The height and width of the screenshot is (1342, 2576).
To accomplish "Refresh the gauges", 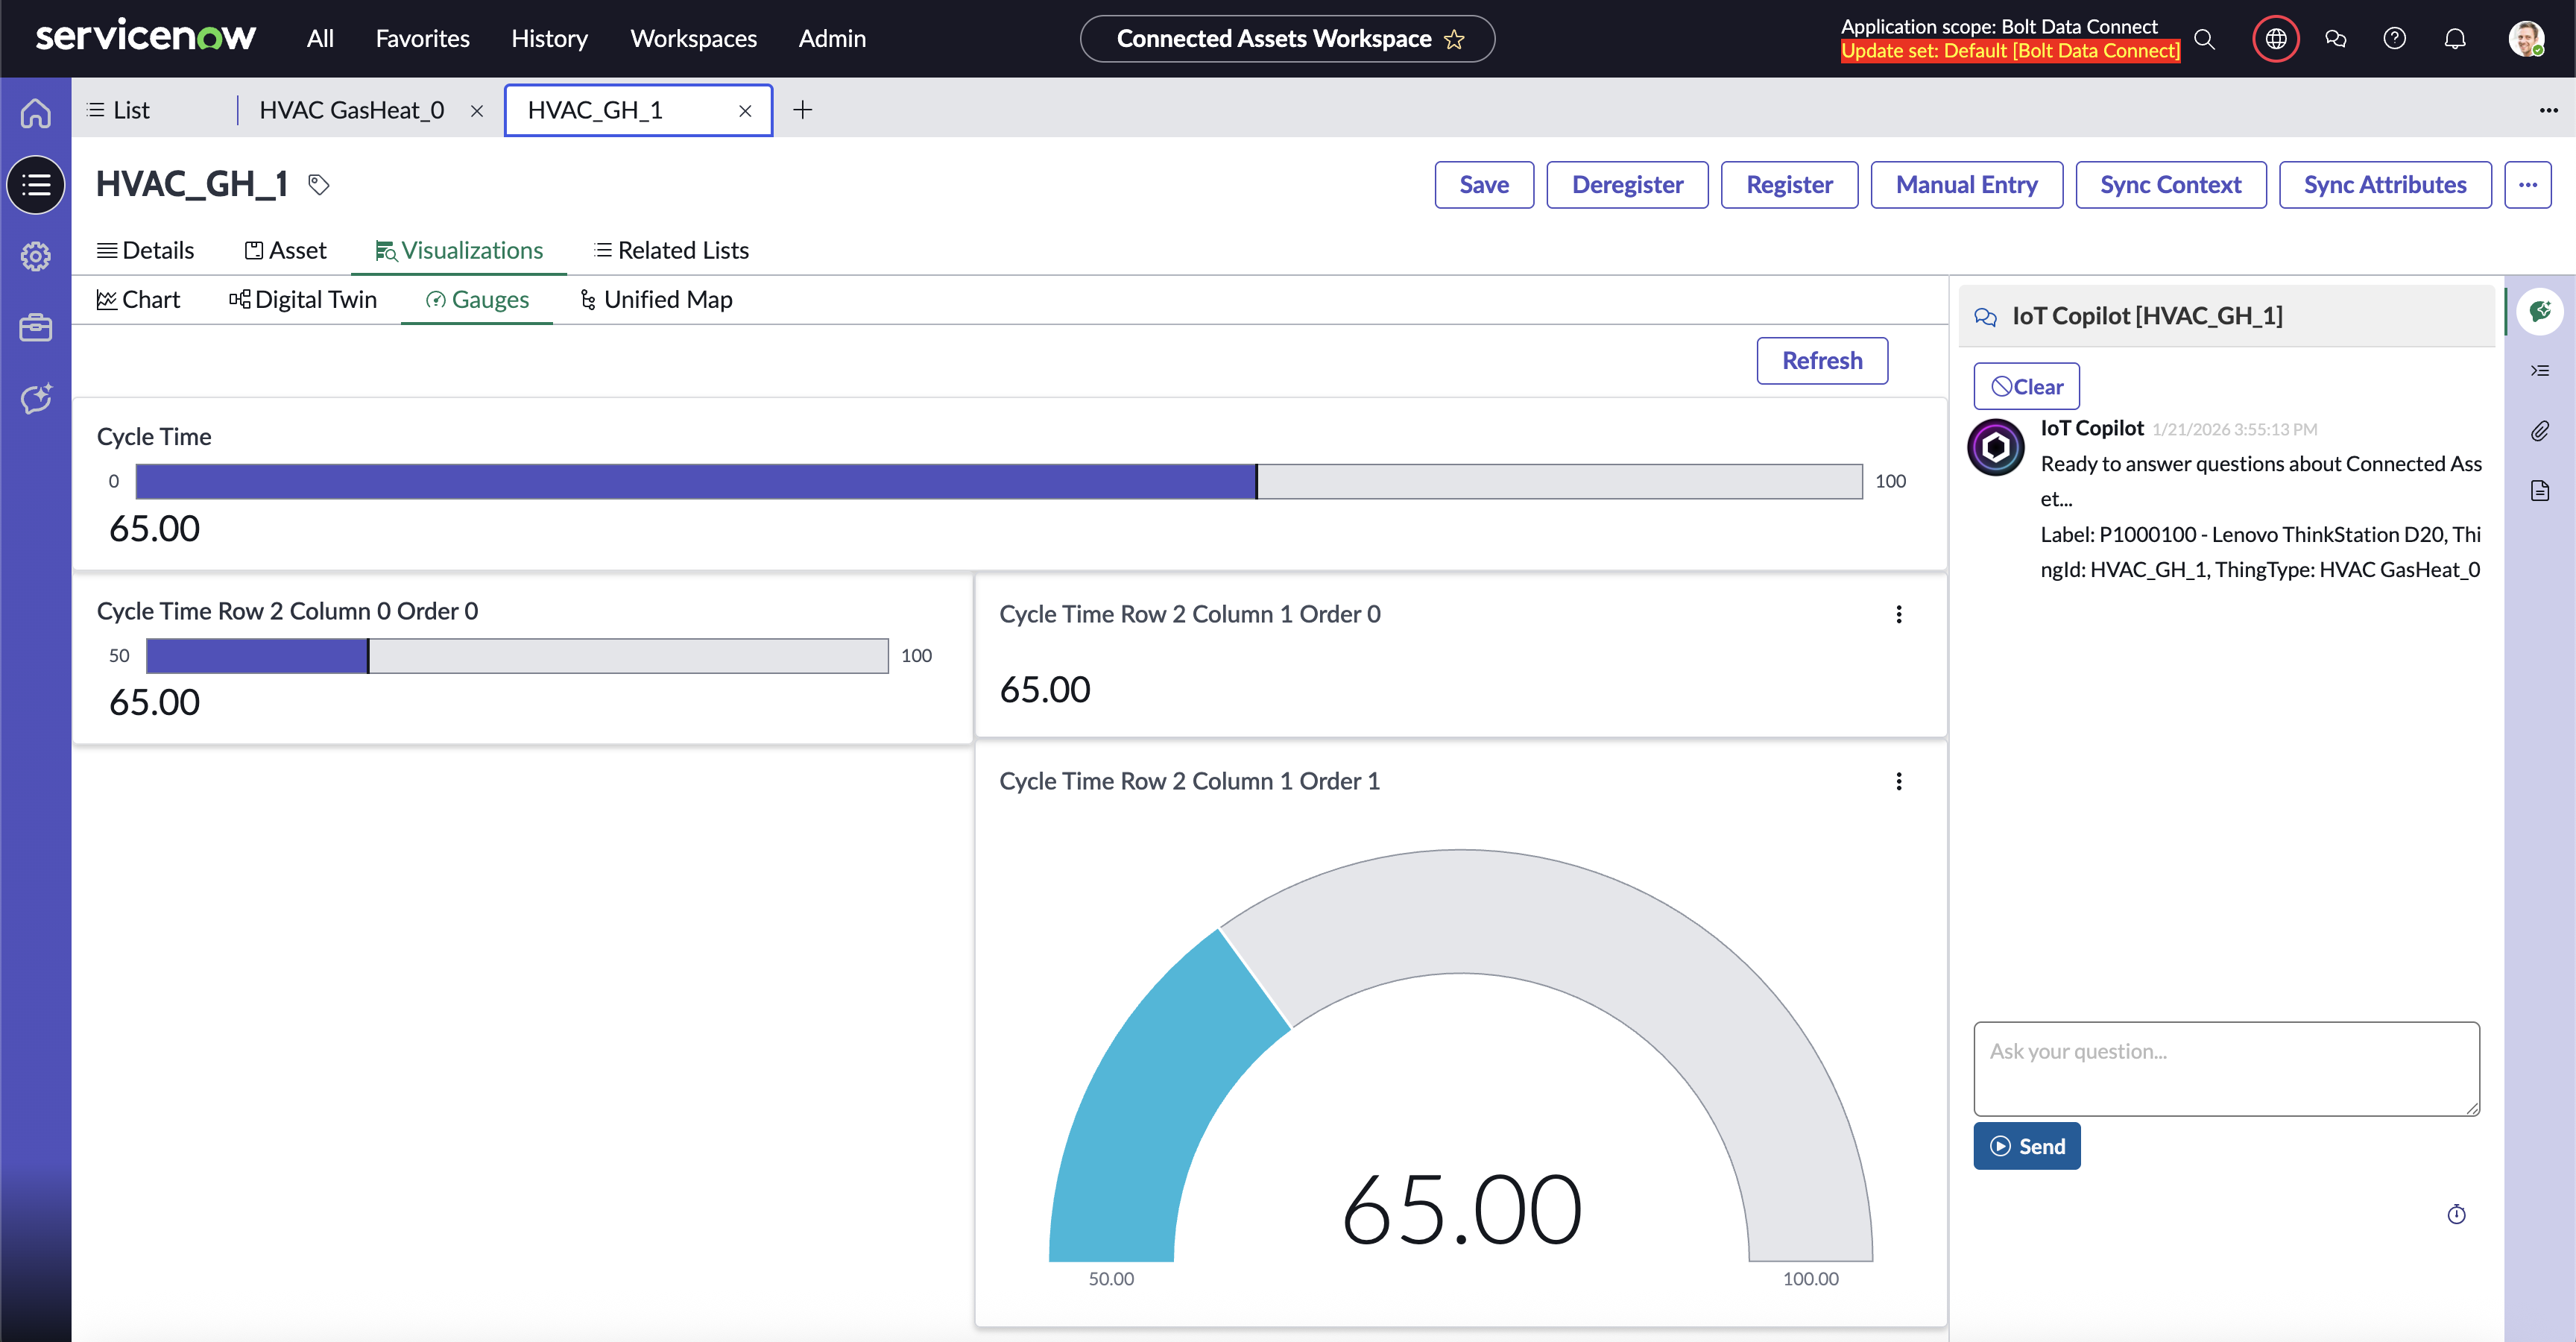I will [x=1822, y=361].
